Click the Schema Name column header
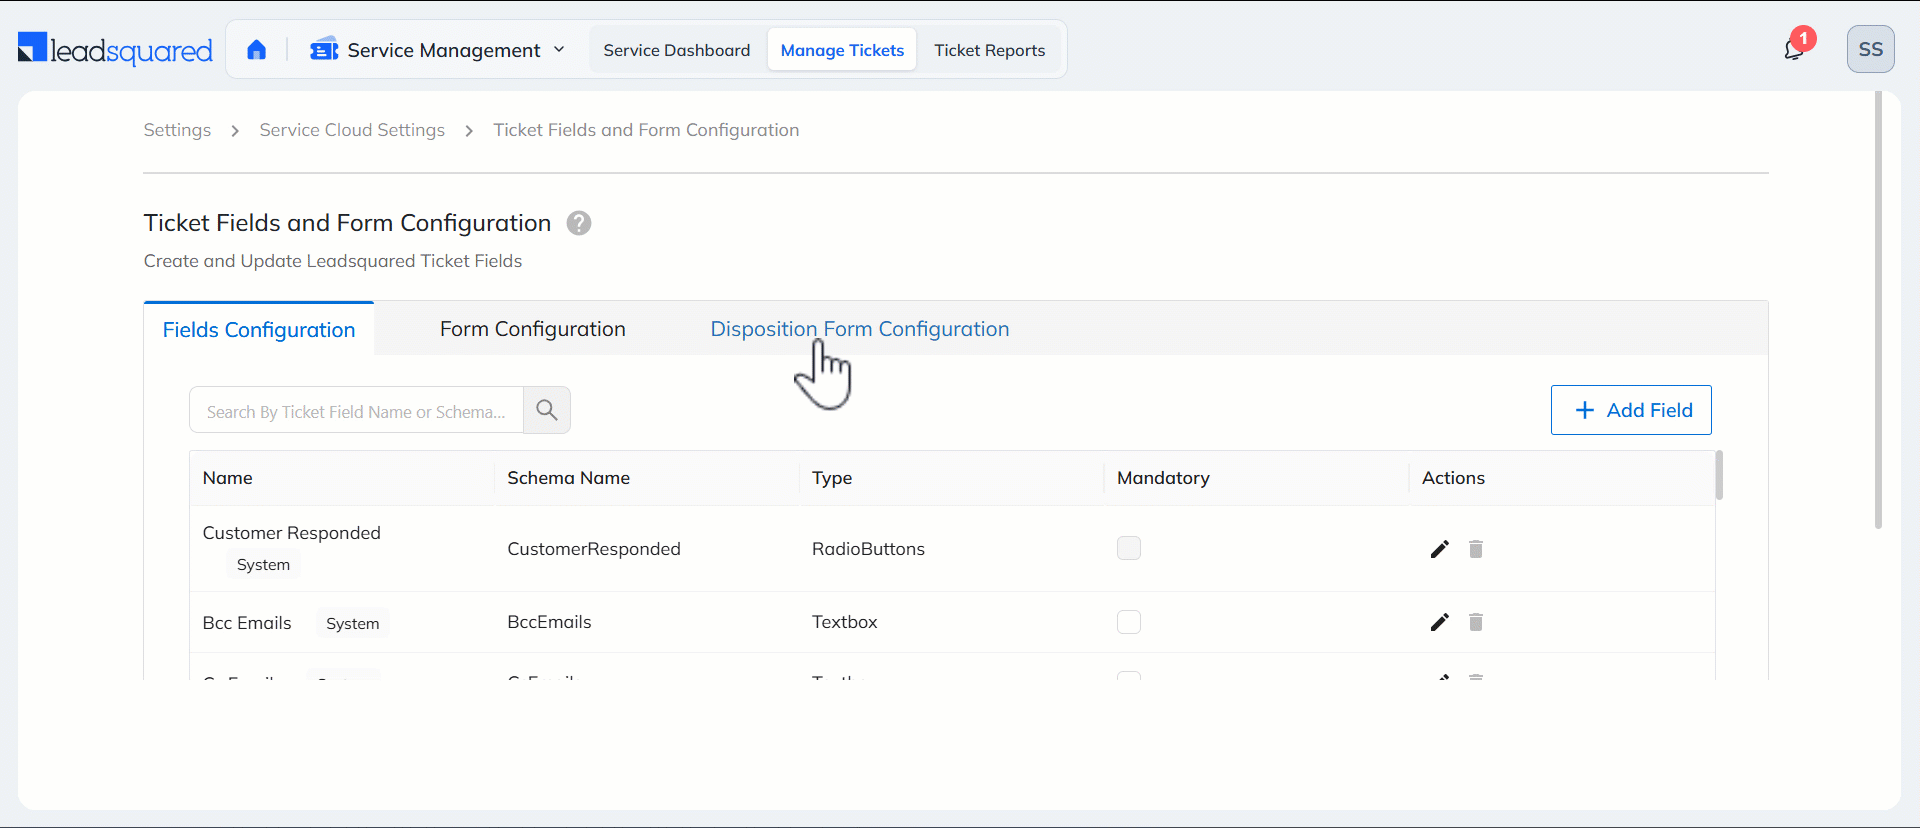 point(568,478)
